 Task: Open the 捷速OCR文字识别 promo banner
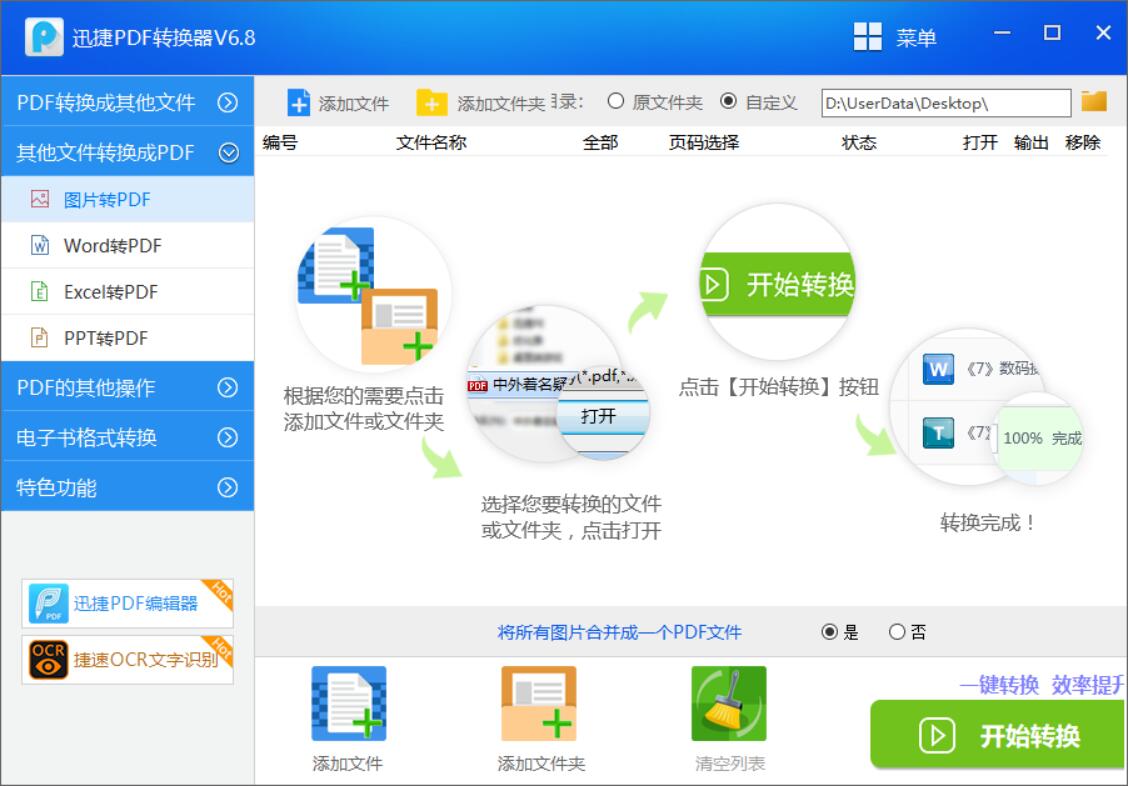point(127,659)
